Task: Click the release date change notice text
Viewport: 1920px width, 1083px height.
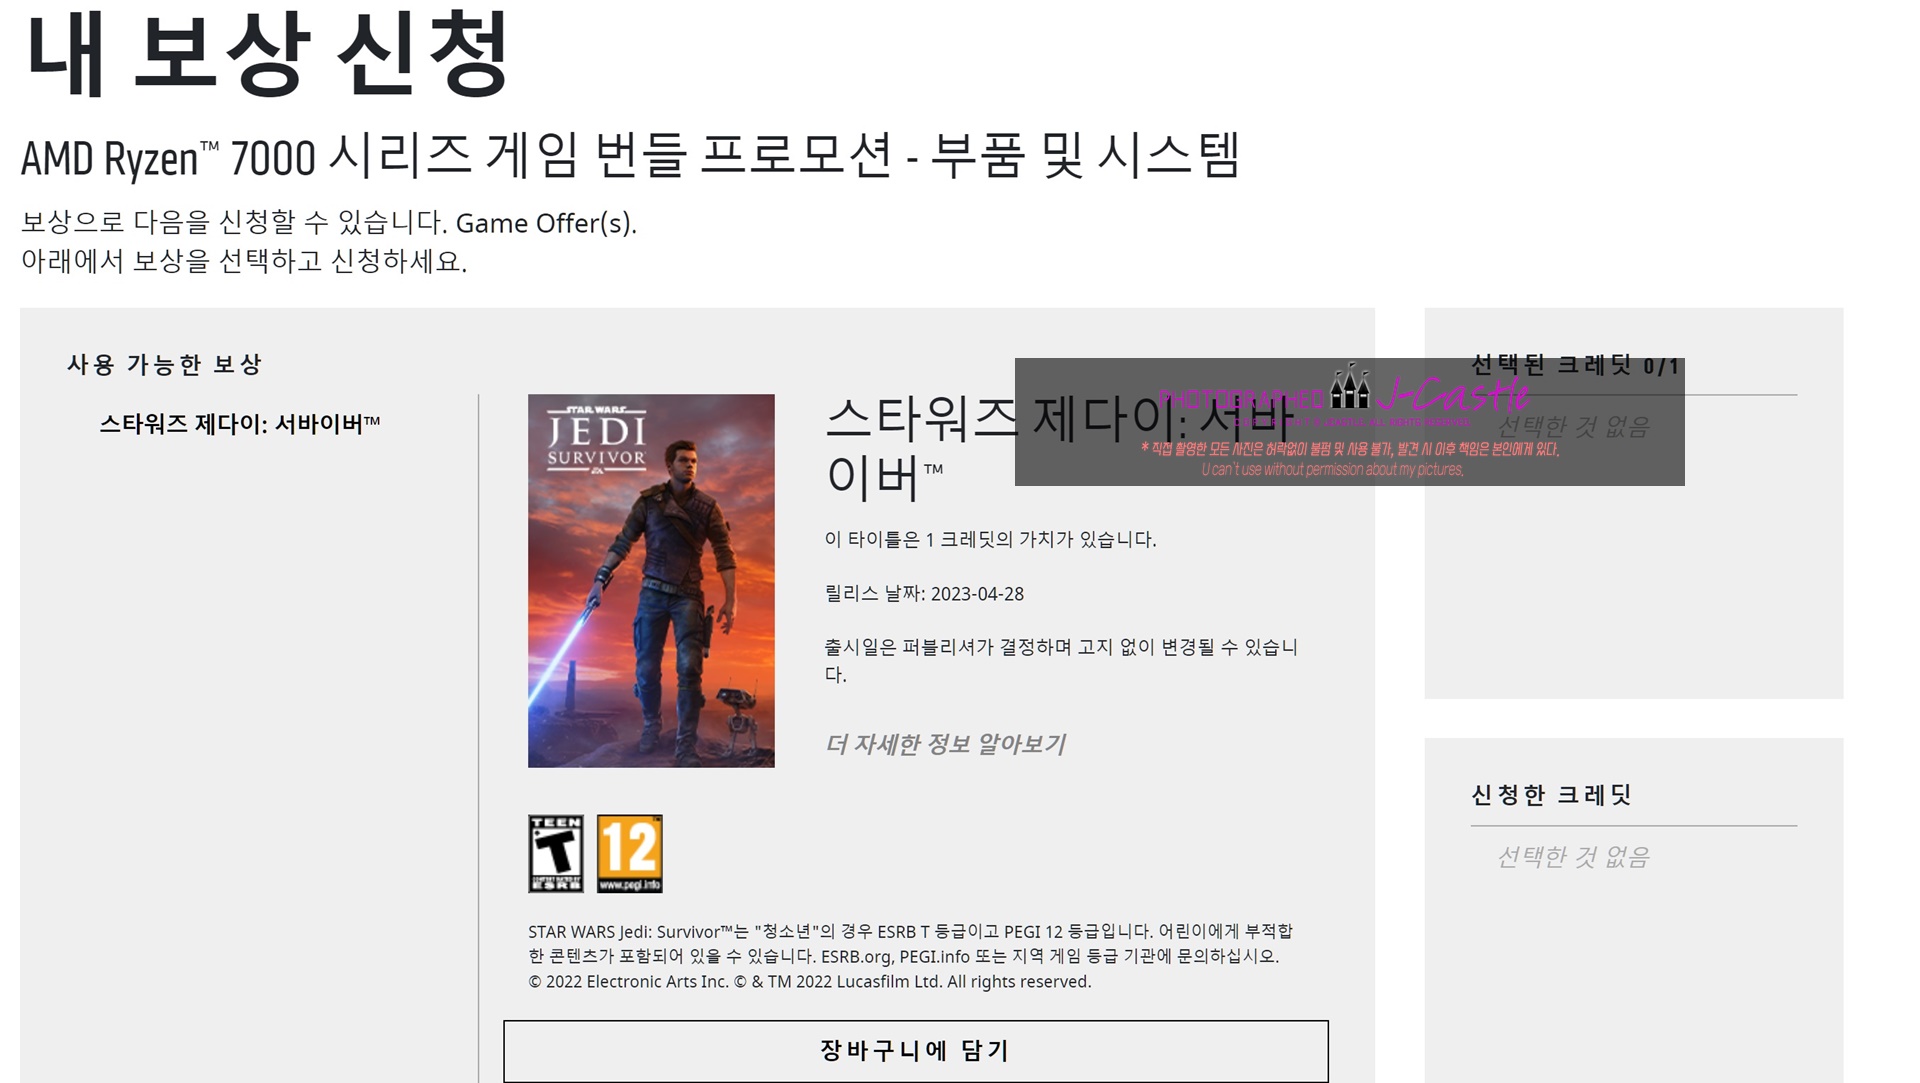Action: pos(1061,660)
